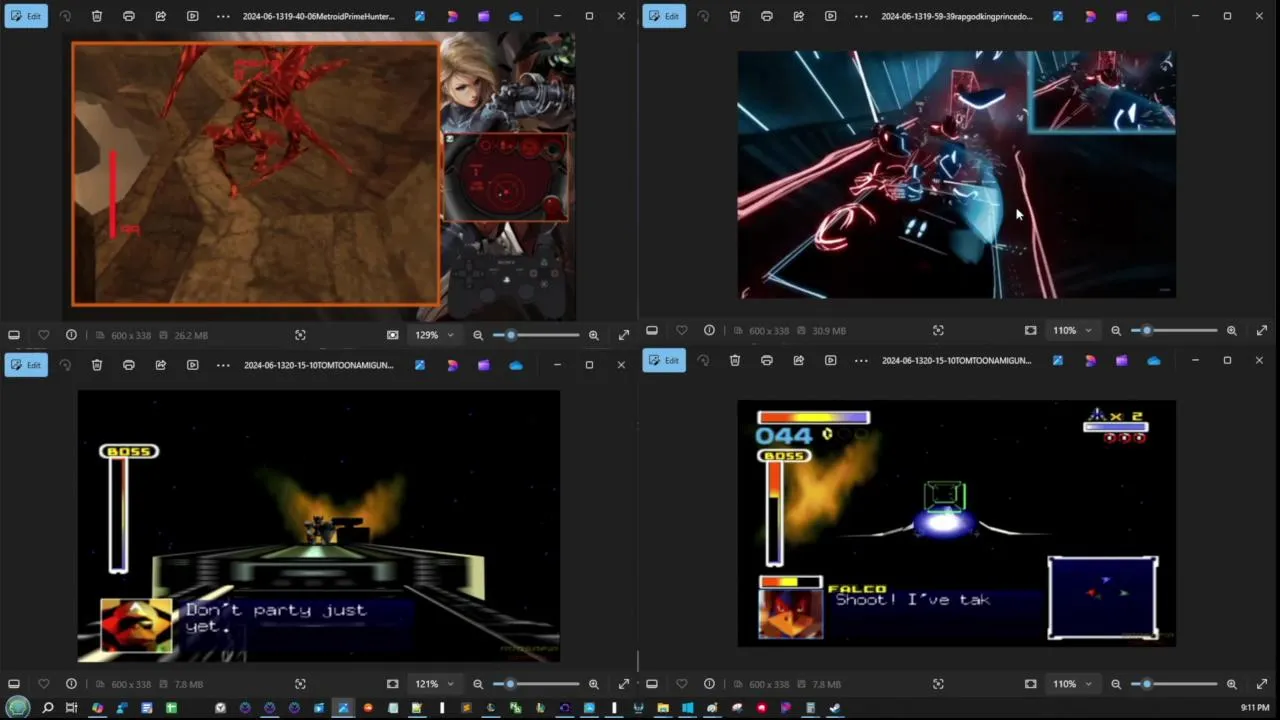Screen dimensions: 1280x720
Task: Zoom out in the 121% window
Action: (x=478, y=684)
